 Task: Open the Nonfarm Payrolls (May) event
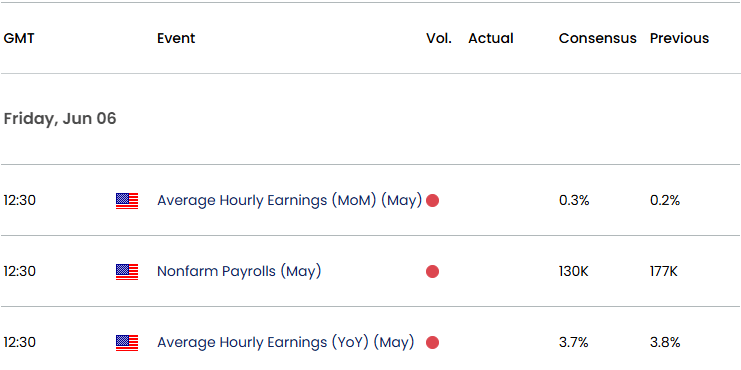pos(239,272)
